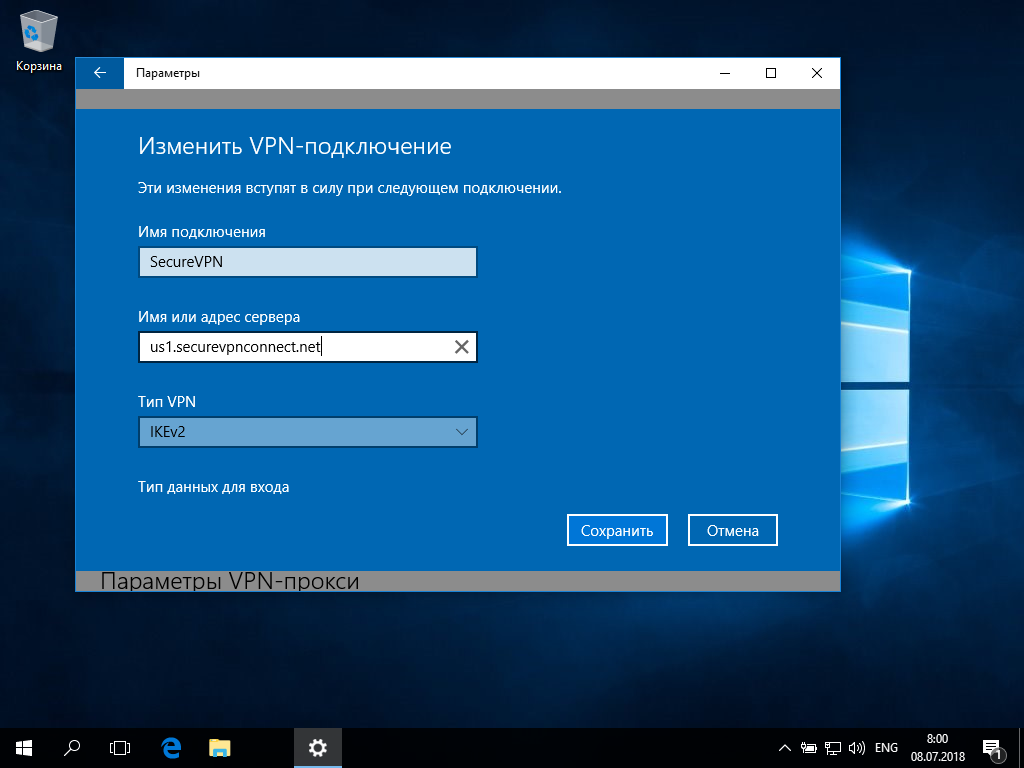The image size is (1024, 768).
Task: Click the Параметры VPN-прокси heading
Action: pos(230,581)
